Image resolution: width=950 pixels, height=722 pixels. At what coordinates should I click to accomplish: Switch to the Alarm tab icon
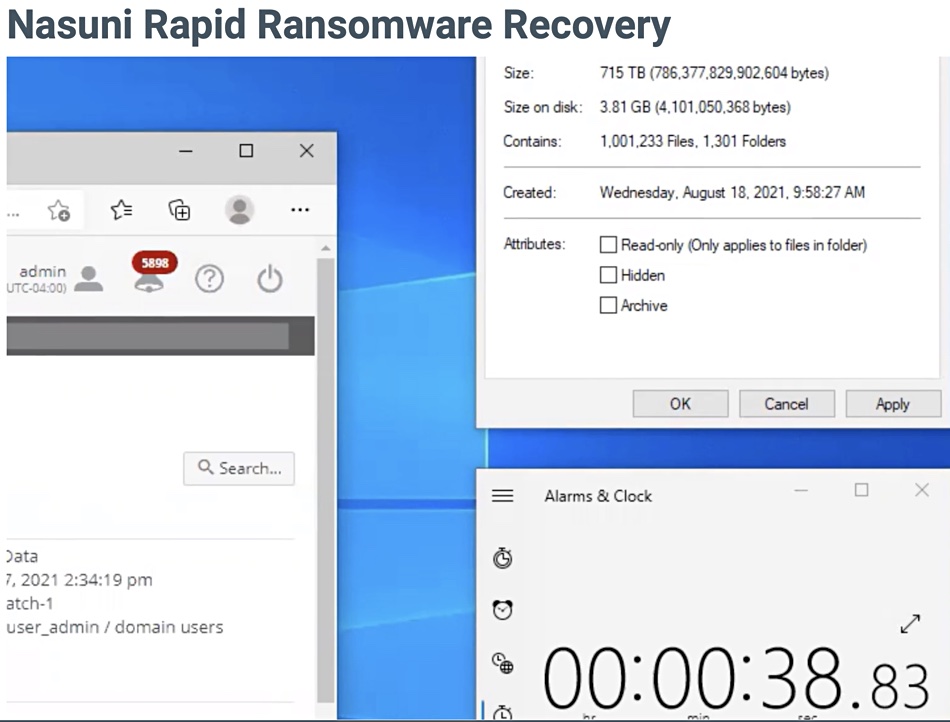[502, 609]
